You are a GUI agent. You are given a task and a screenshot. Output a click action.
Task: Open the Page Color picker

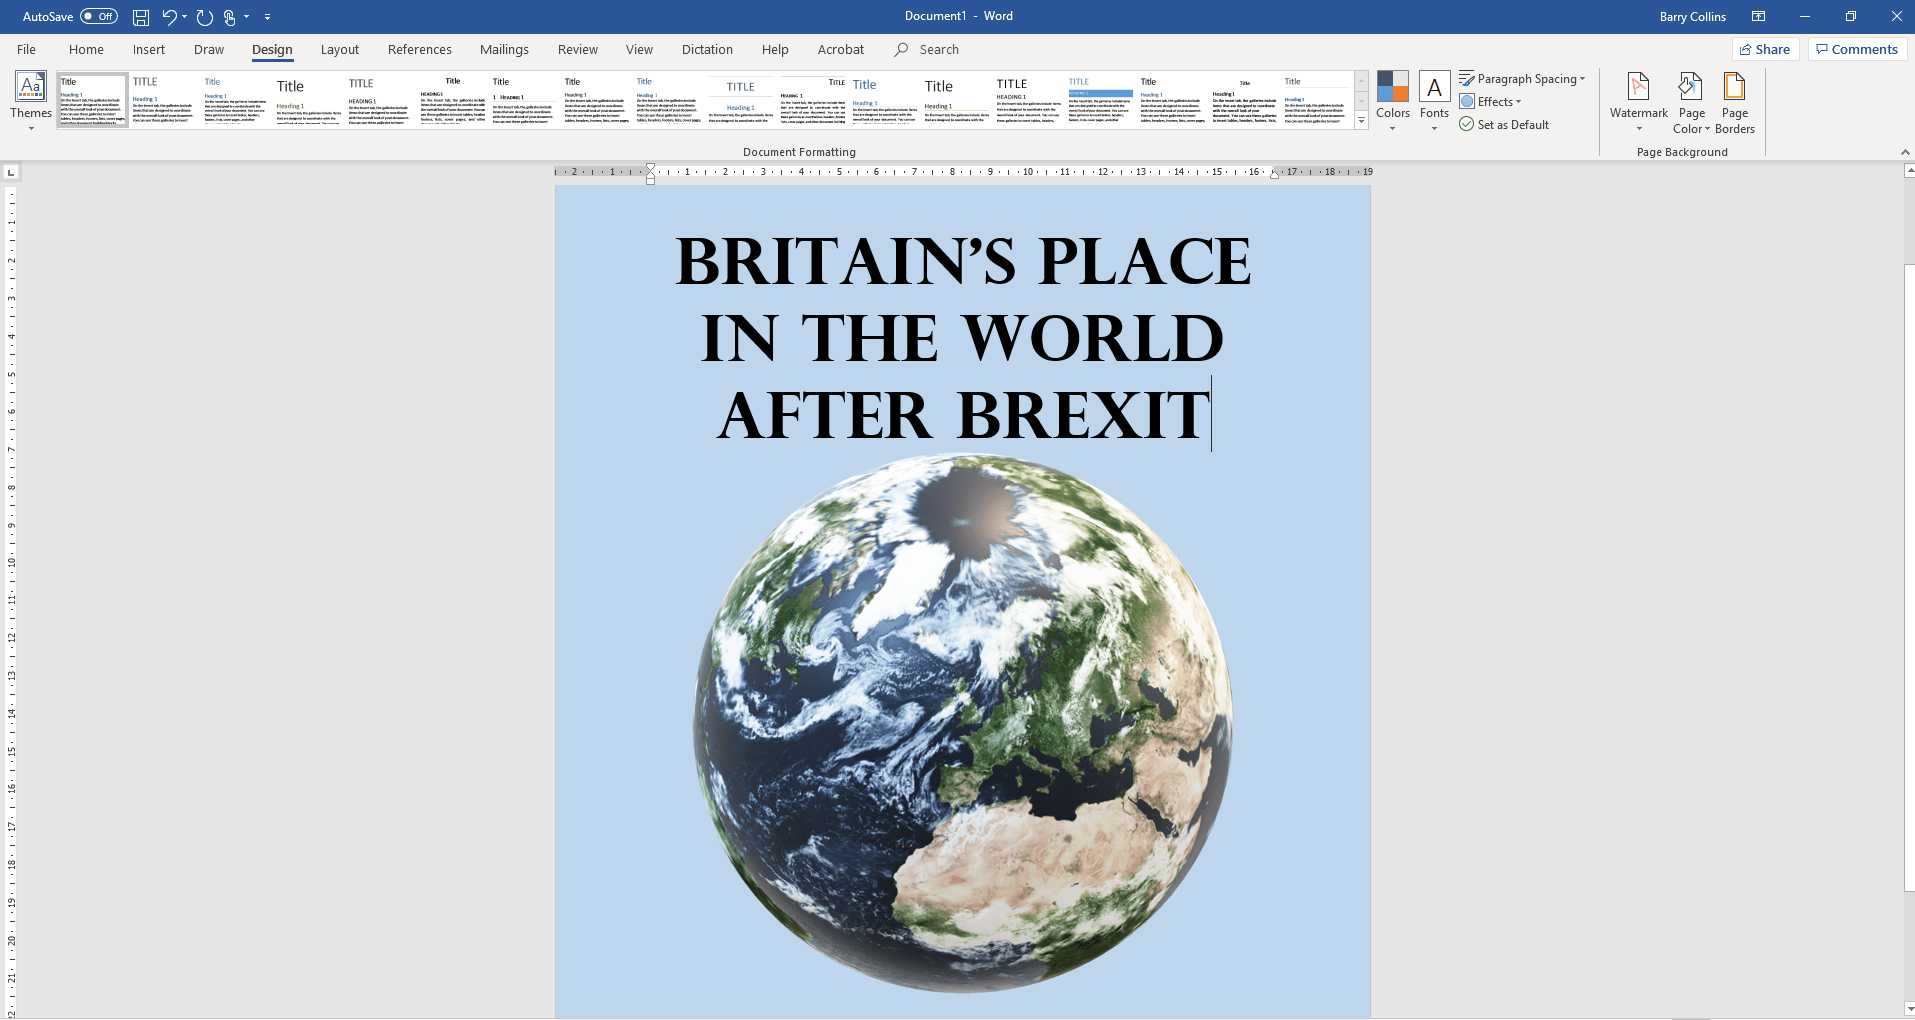1691,101
